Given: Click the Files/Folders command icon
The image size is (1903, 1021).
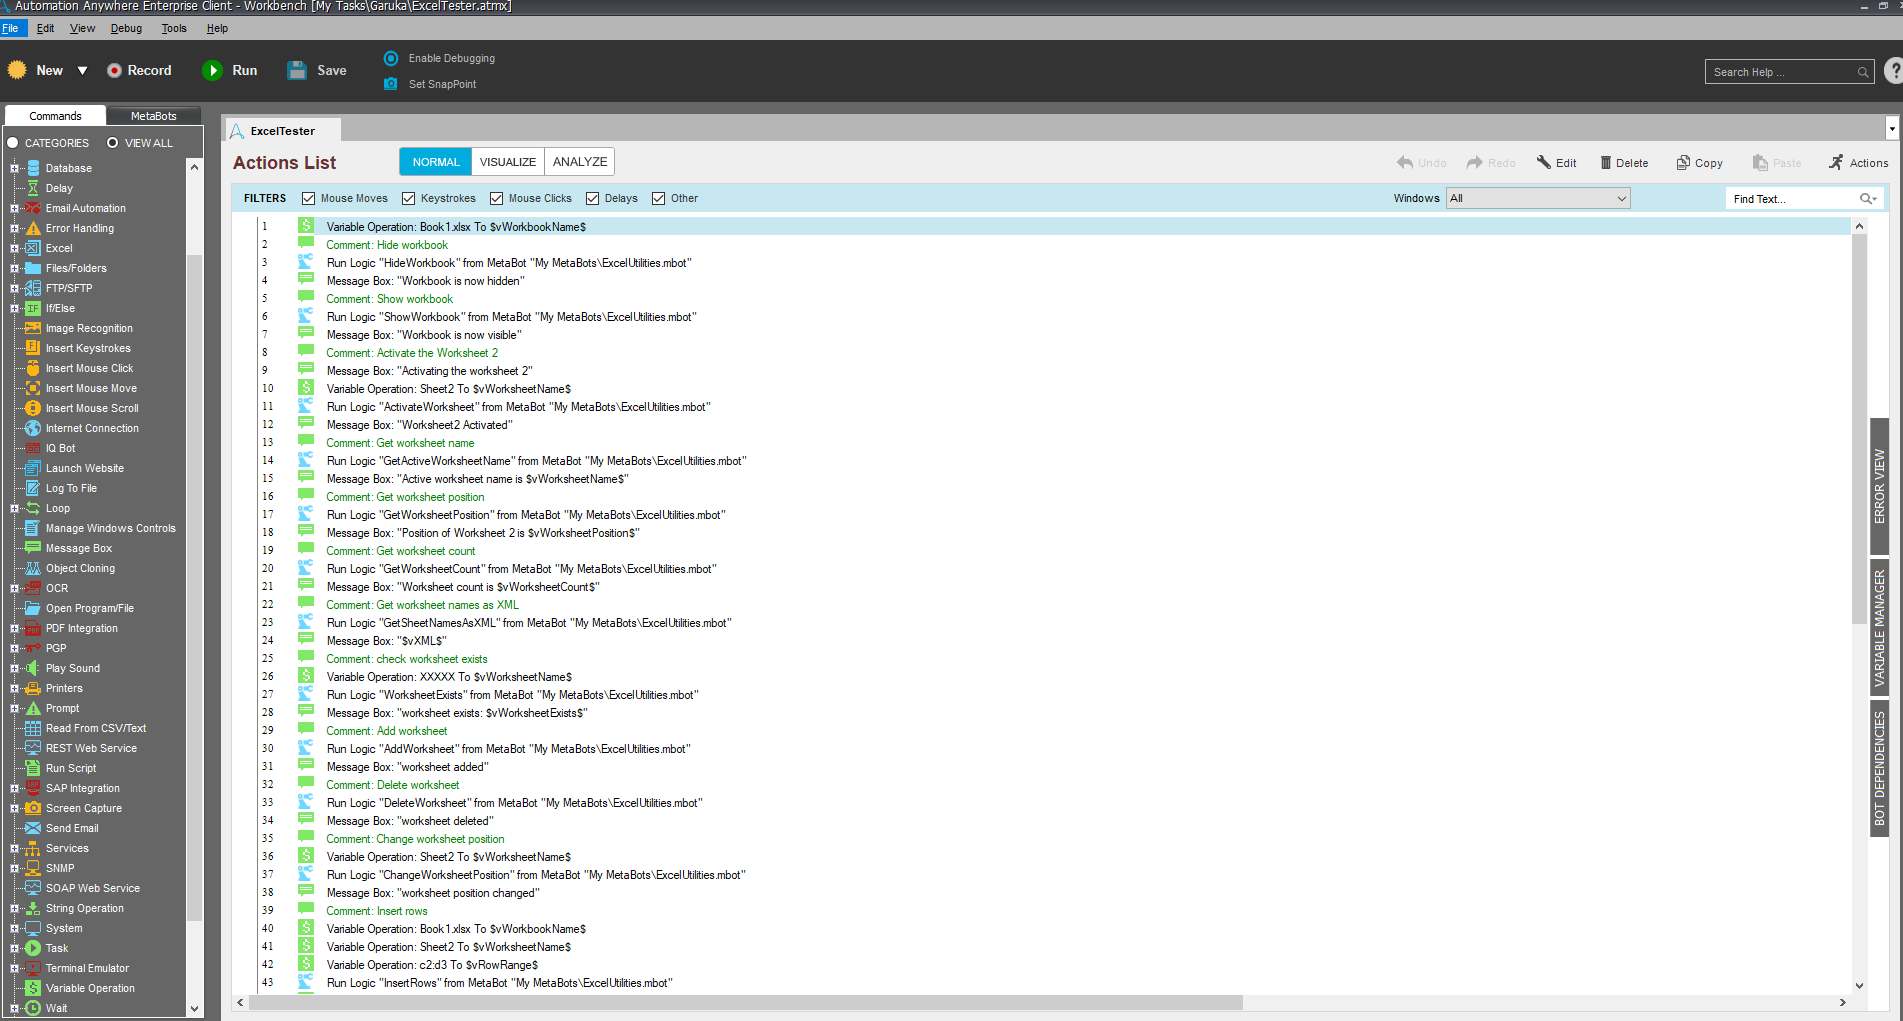Looking at the screenshot, I should (33, 268).
